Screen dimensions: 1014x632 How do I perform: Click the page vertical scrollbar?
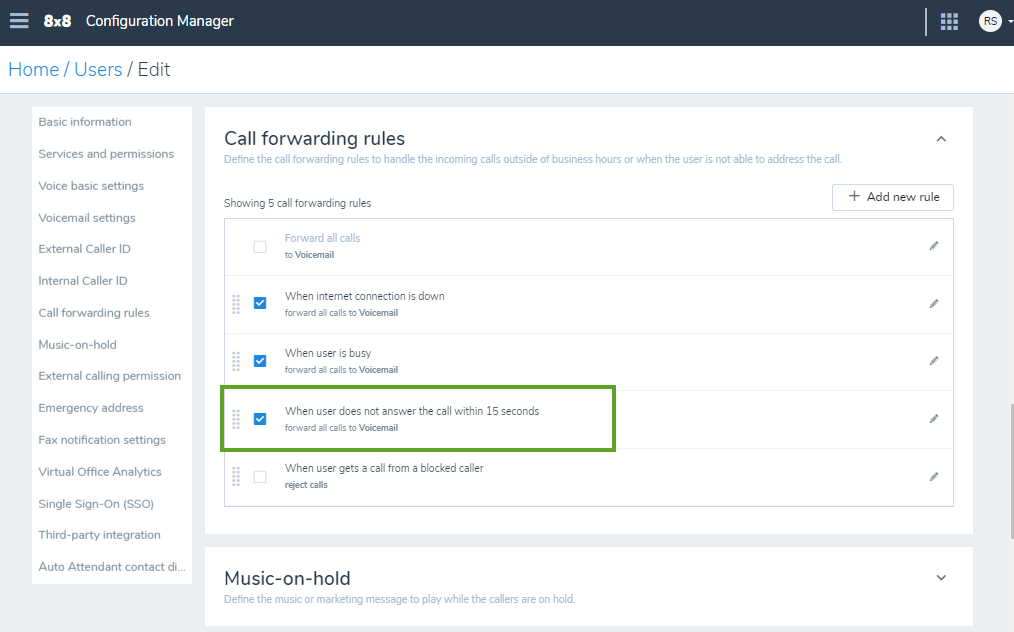click(x=1011, y=472)
